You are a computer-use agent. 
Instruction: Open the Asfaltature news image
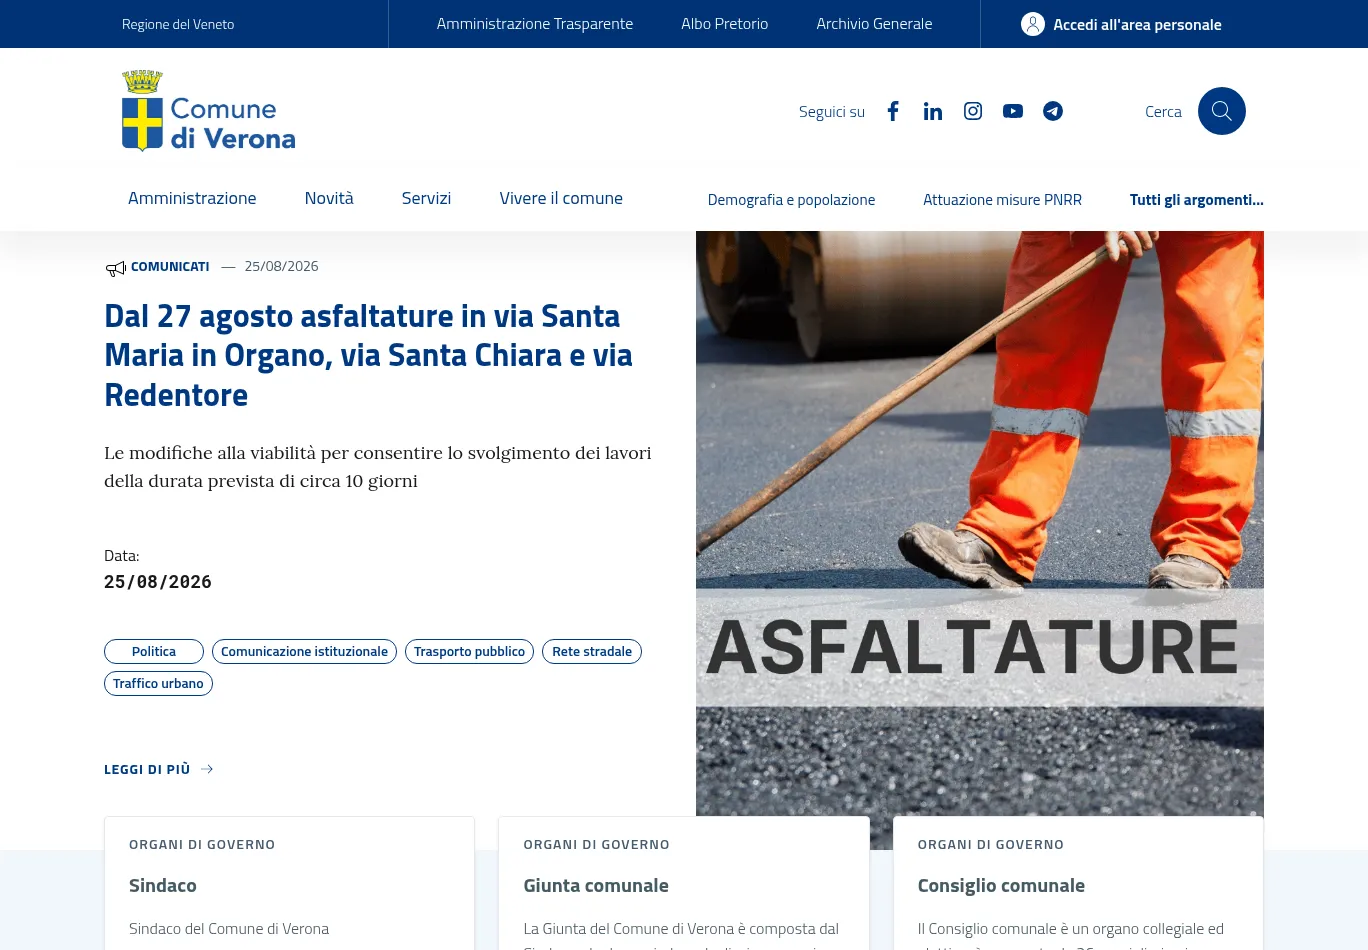[980, 540]
